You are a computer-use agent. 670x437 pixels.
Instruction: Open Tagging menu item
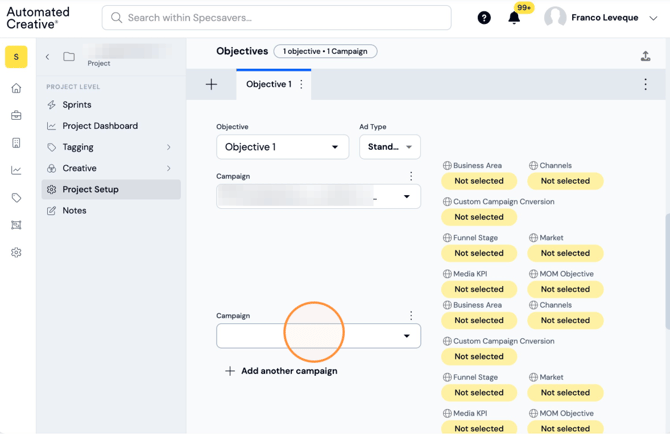click(x=78, y=147)
